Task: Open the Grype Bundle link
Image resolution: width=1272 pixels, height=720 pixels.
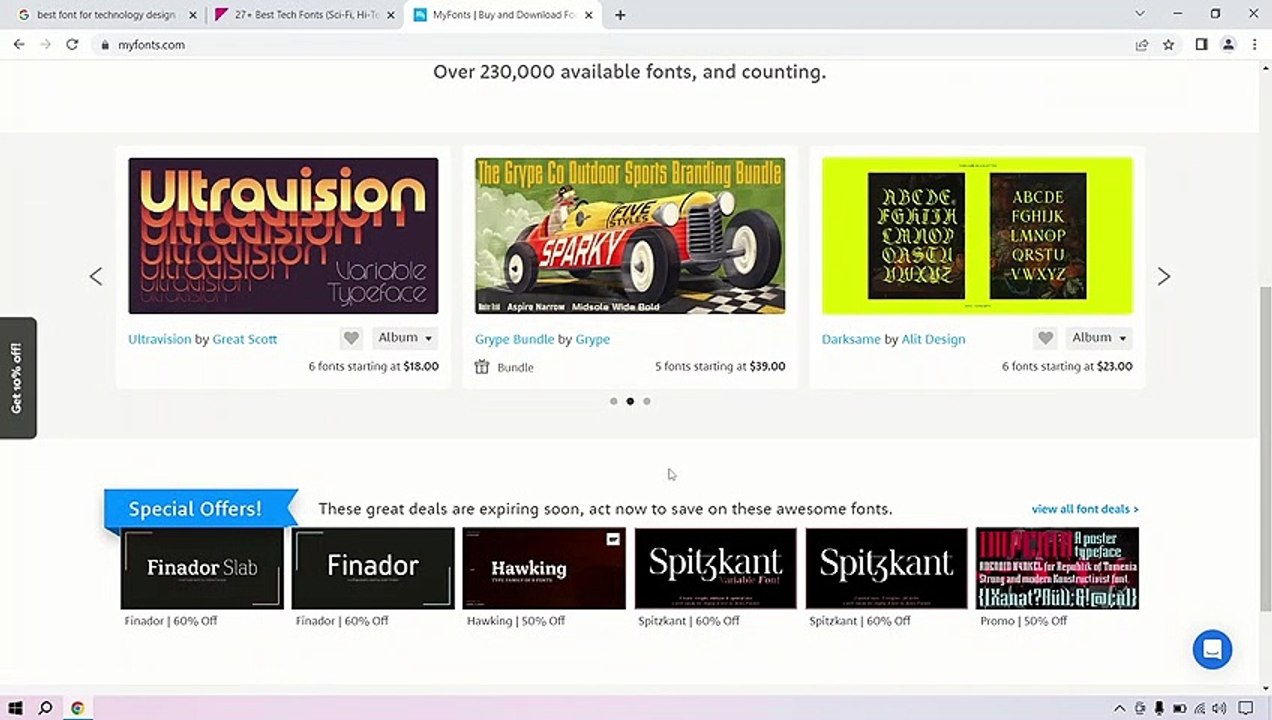Action: 514,339
